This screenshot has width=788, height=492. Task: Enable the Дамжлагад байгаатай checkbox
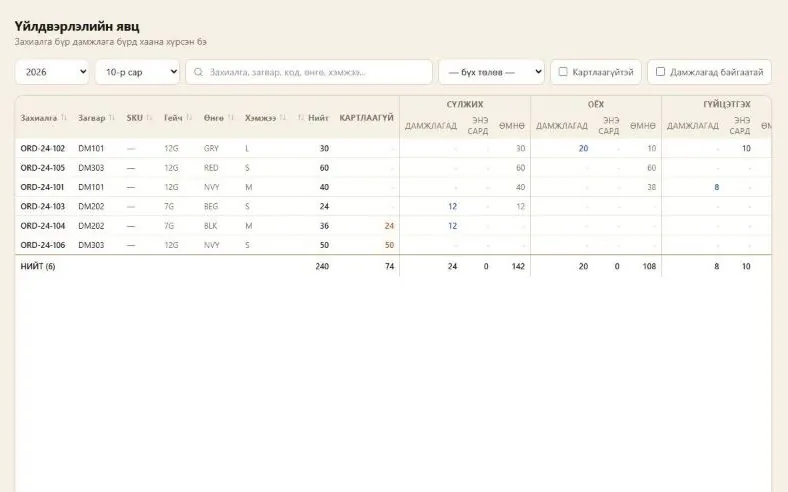click(x=661, y=72)
